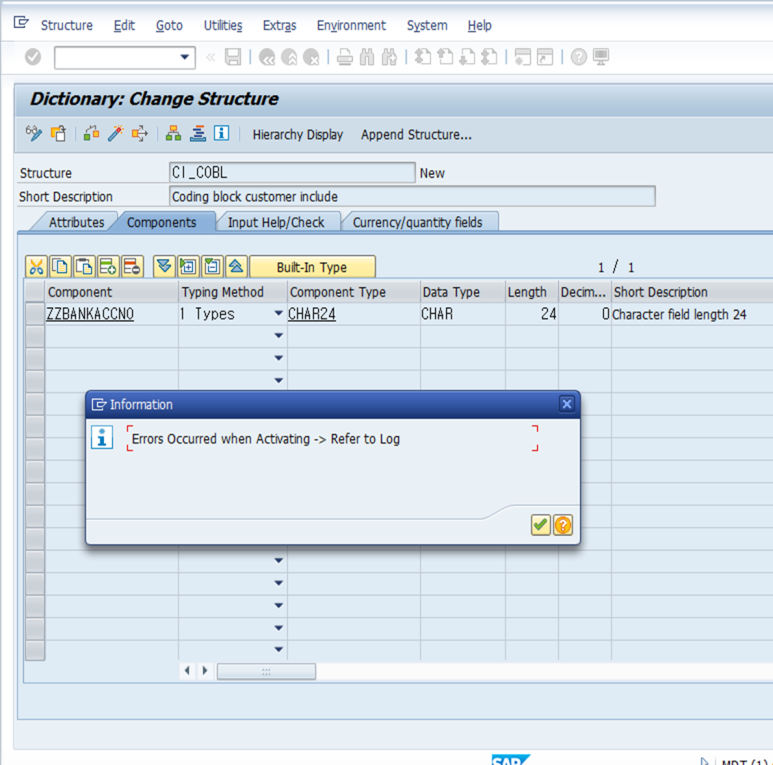Click the Where-Used List icon
Viewport: 773px width, 765px height.
[x=140, y=134]
